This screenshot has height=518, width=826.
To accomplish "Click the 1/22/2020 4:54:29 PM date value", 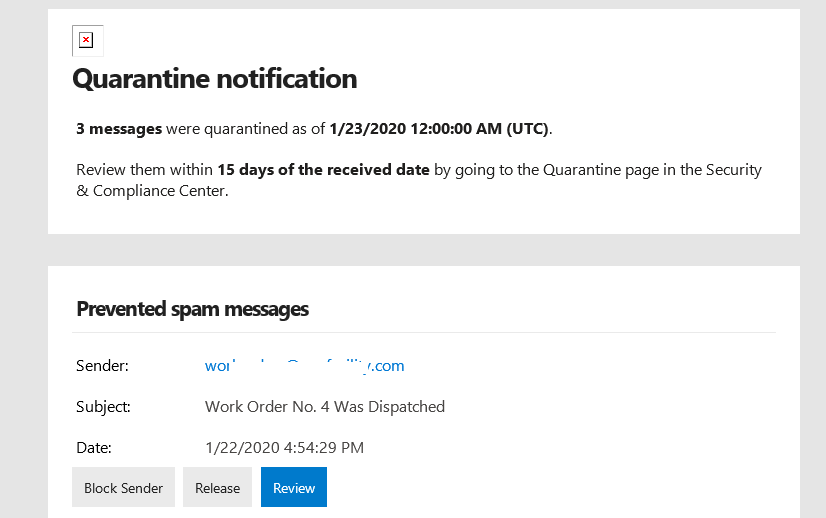I will tap(284, 448).
